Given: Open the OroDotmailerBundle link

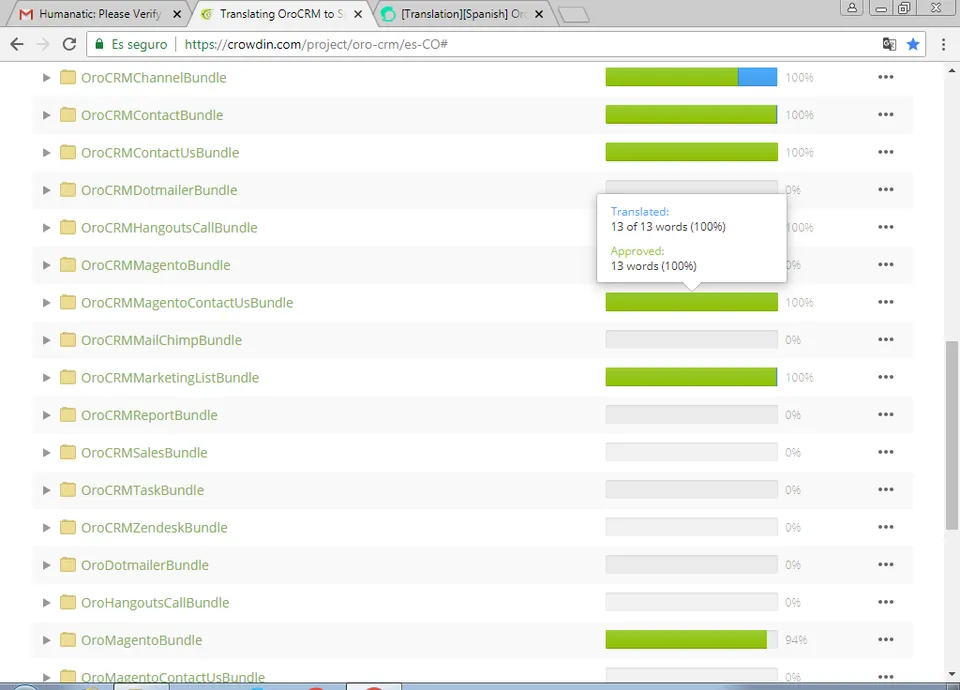Looking at the screenshot, I should pos(144,565).
